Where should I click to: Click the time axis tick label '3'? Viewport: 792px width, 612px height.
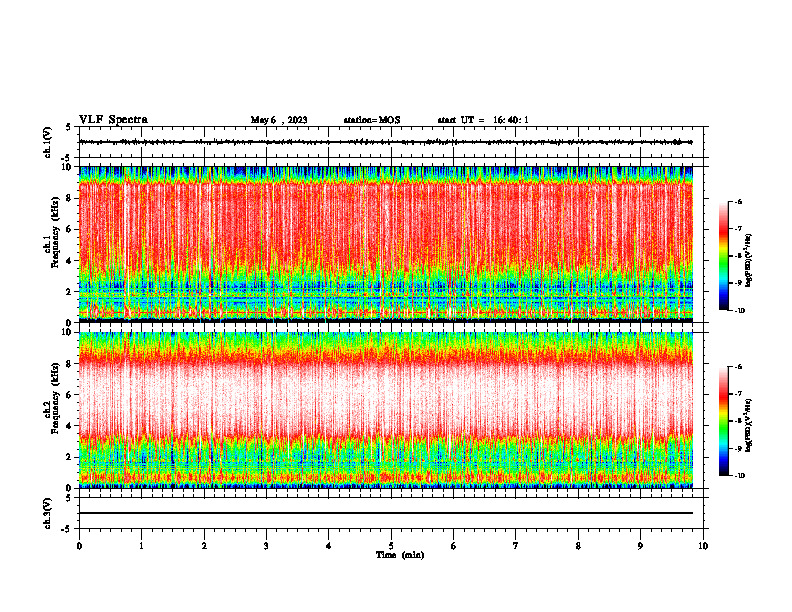266,546
